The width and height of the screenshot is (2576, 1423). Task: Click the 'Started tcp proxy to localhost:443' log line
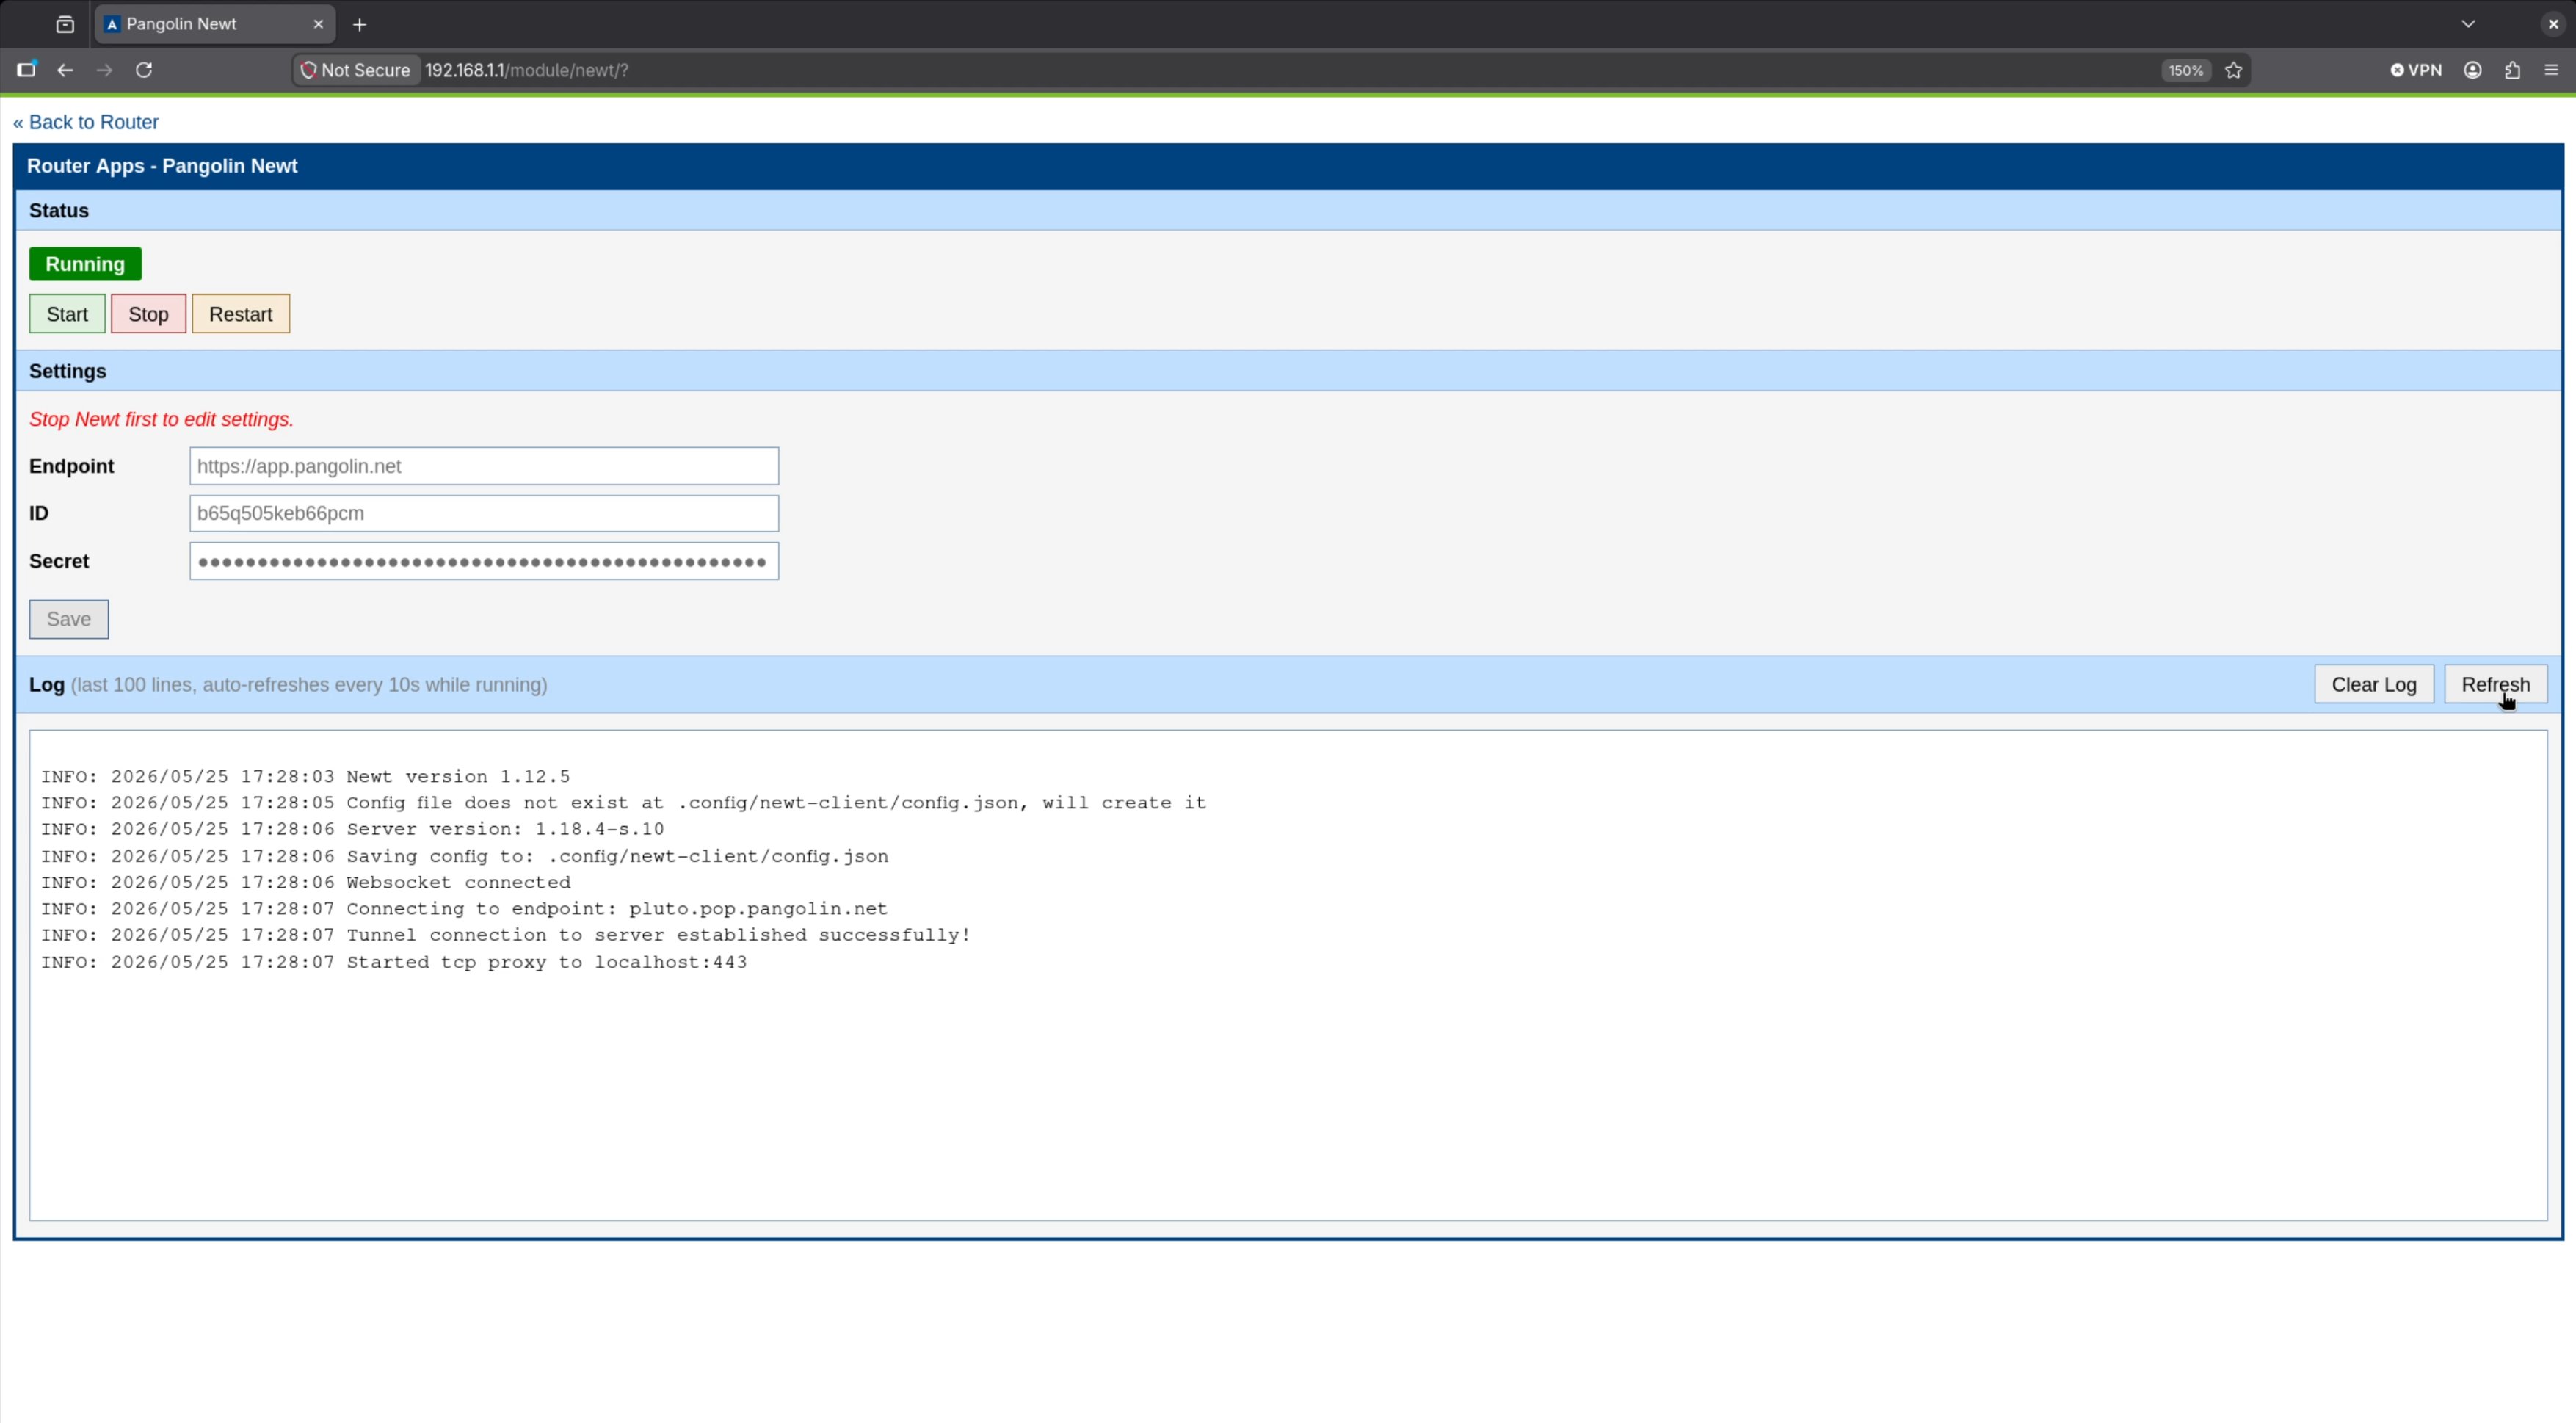394,962
